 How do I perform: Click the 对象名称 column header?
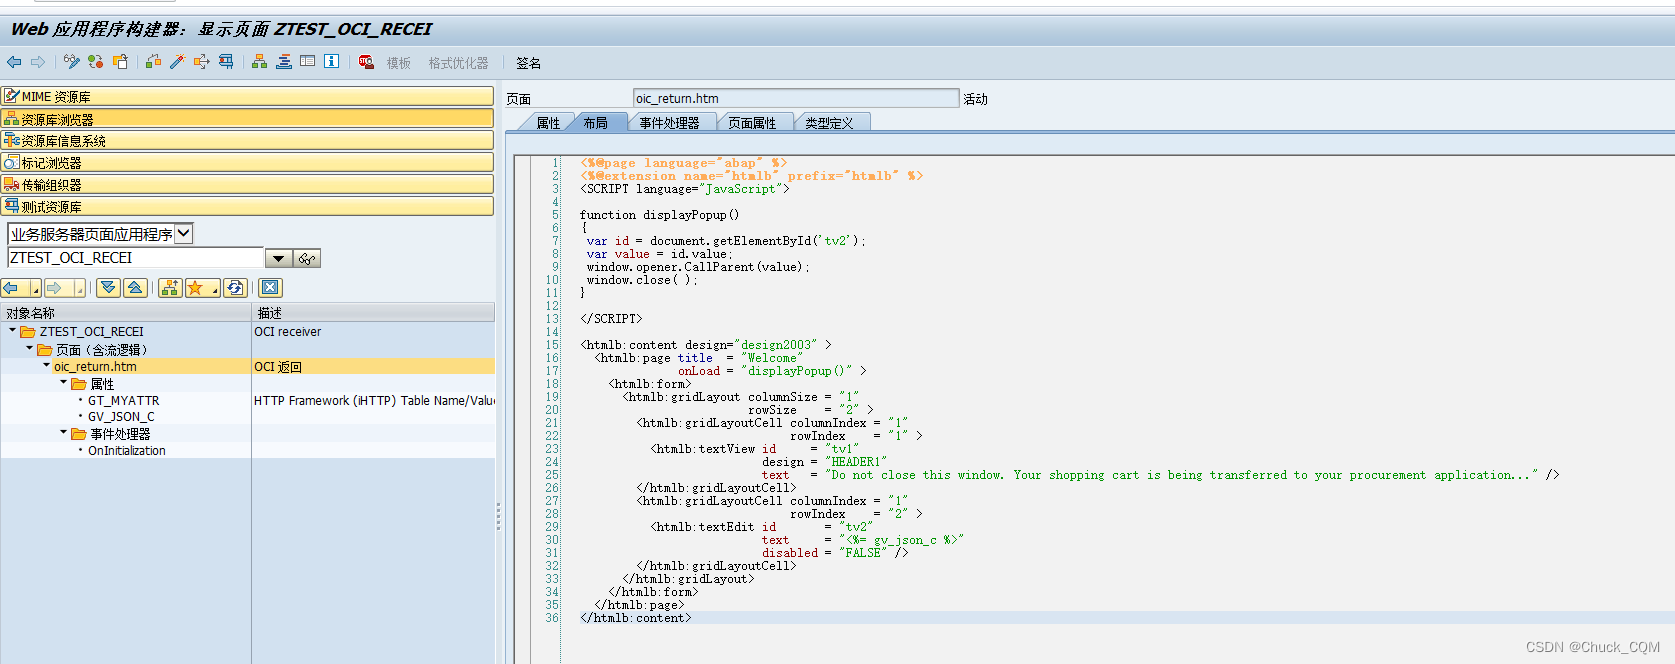(x=126, y=313)
